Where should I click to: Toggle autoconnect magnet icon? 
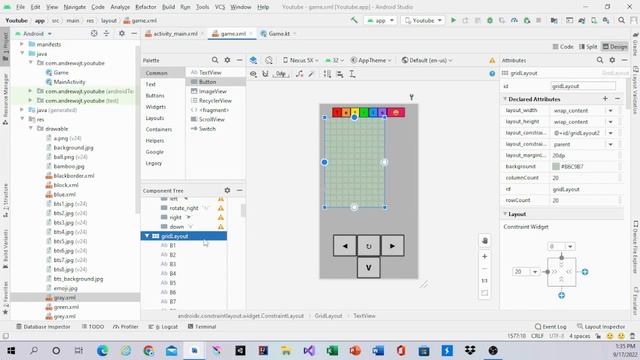265,74
